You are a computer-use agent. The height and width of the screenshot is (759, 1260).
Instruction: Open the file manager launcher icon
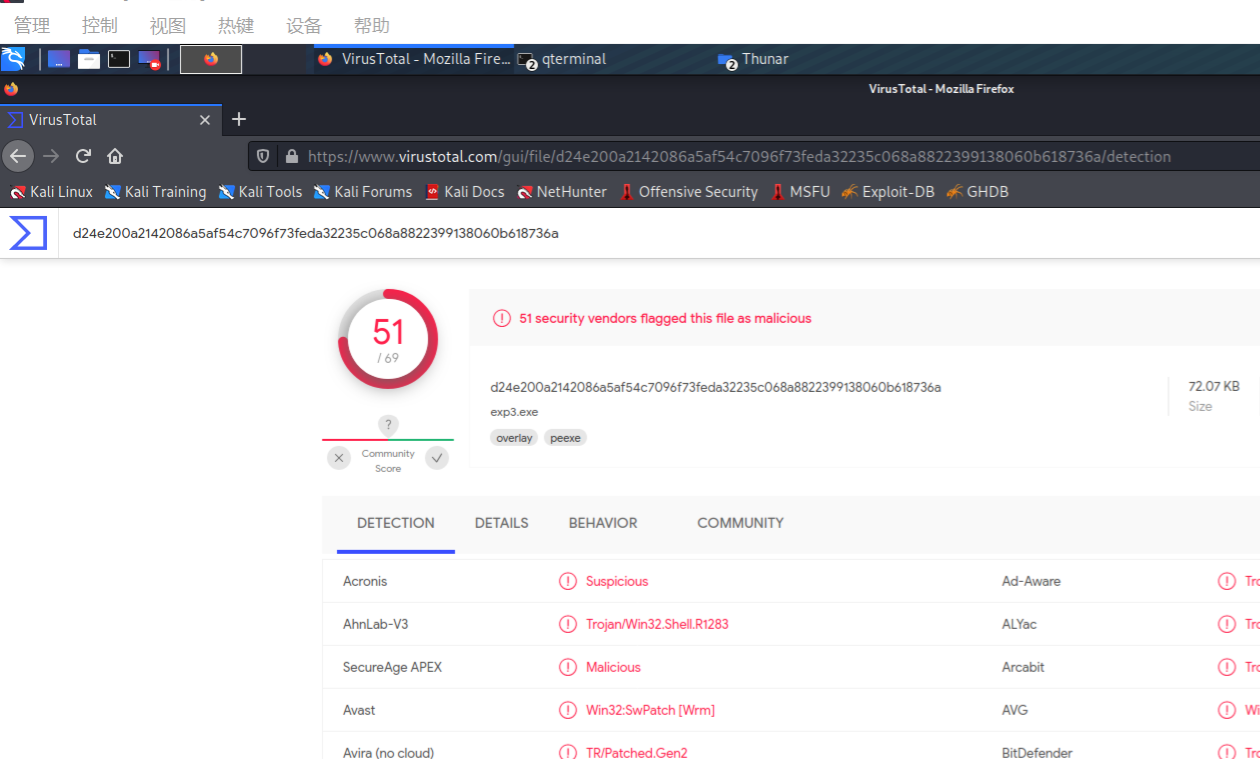click(x=89, y=59)
